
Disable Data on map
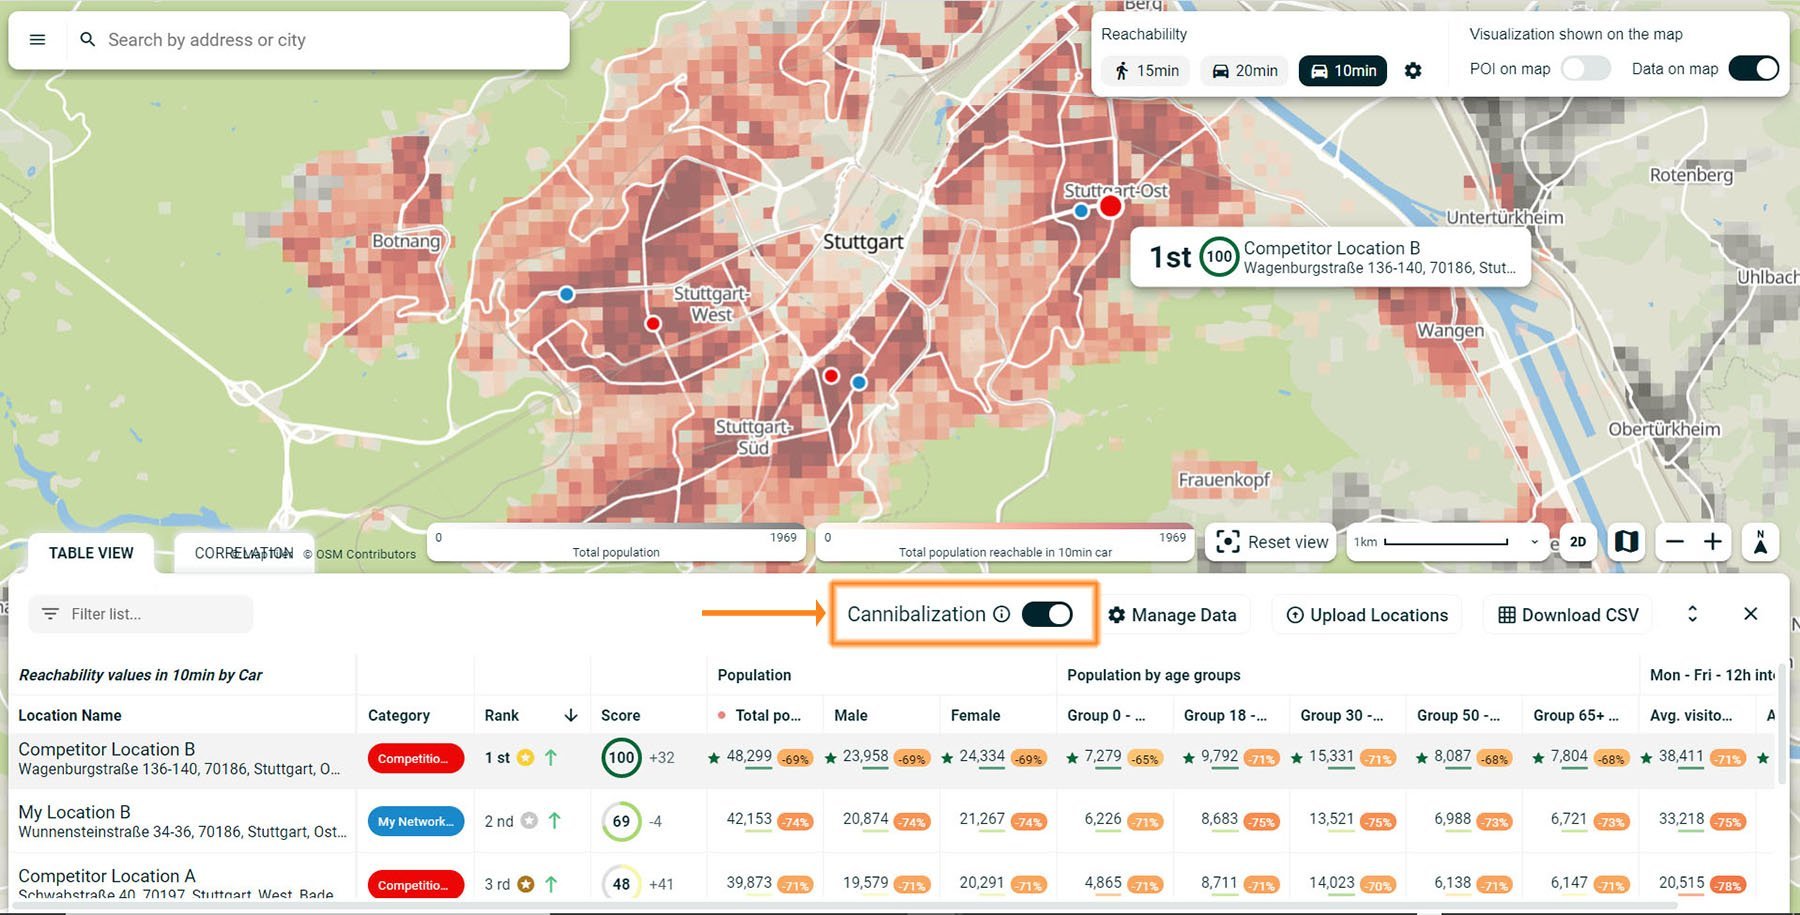coord(1754,68)
